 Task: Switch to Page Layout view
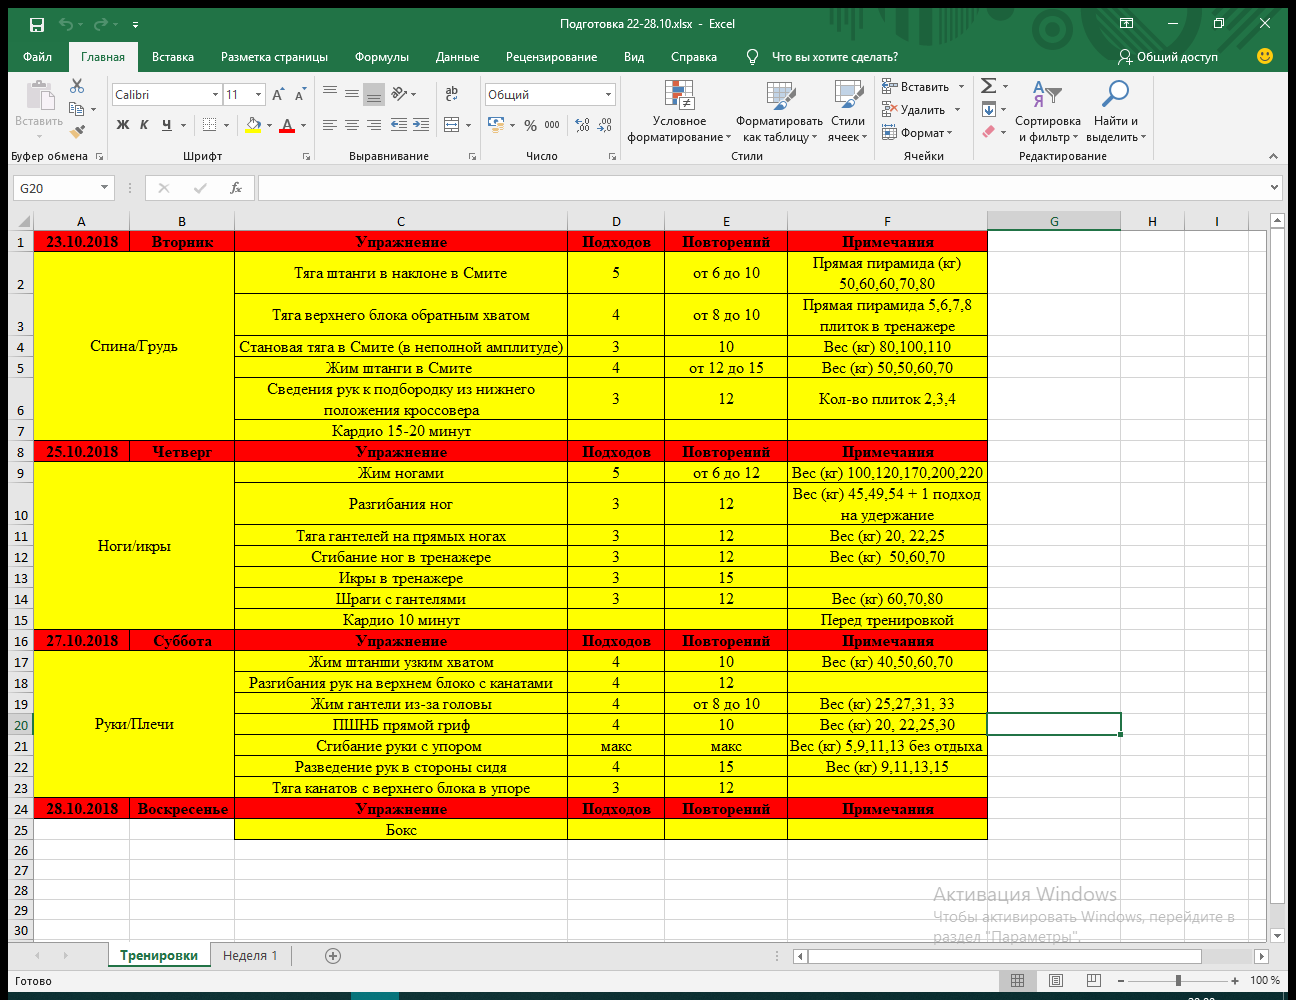click(1055, 980)
